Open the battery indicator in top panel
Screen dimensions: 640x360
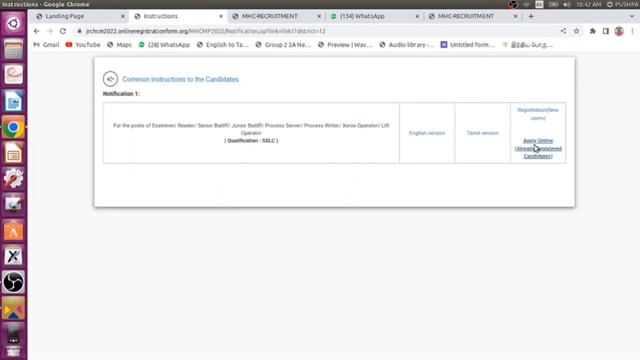(x=553, y=4)
